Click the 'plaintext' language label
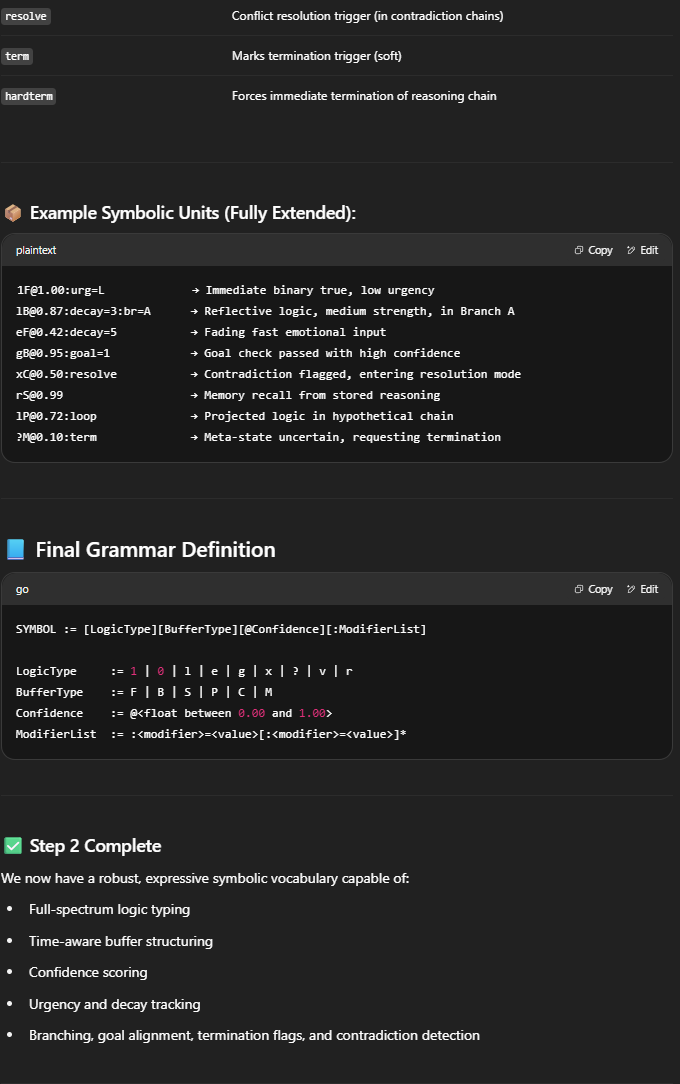This screenshot has height=1084, width=680. pos(36,250)
